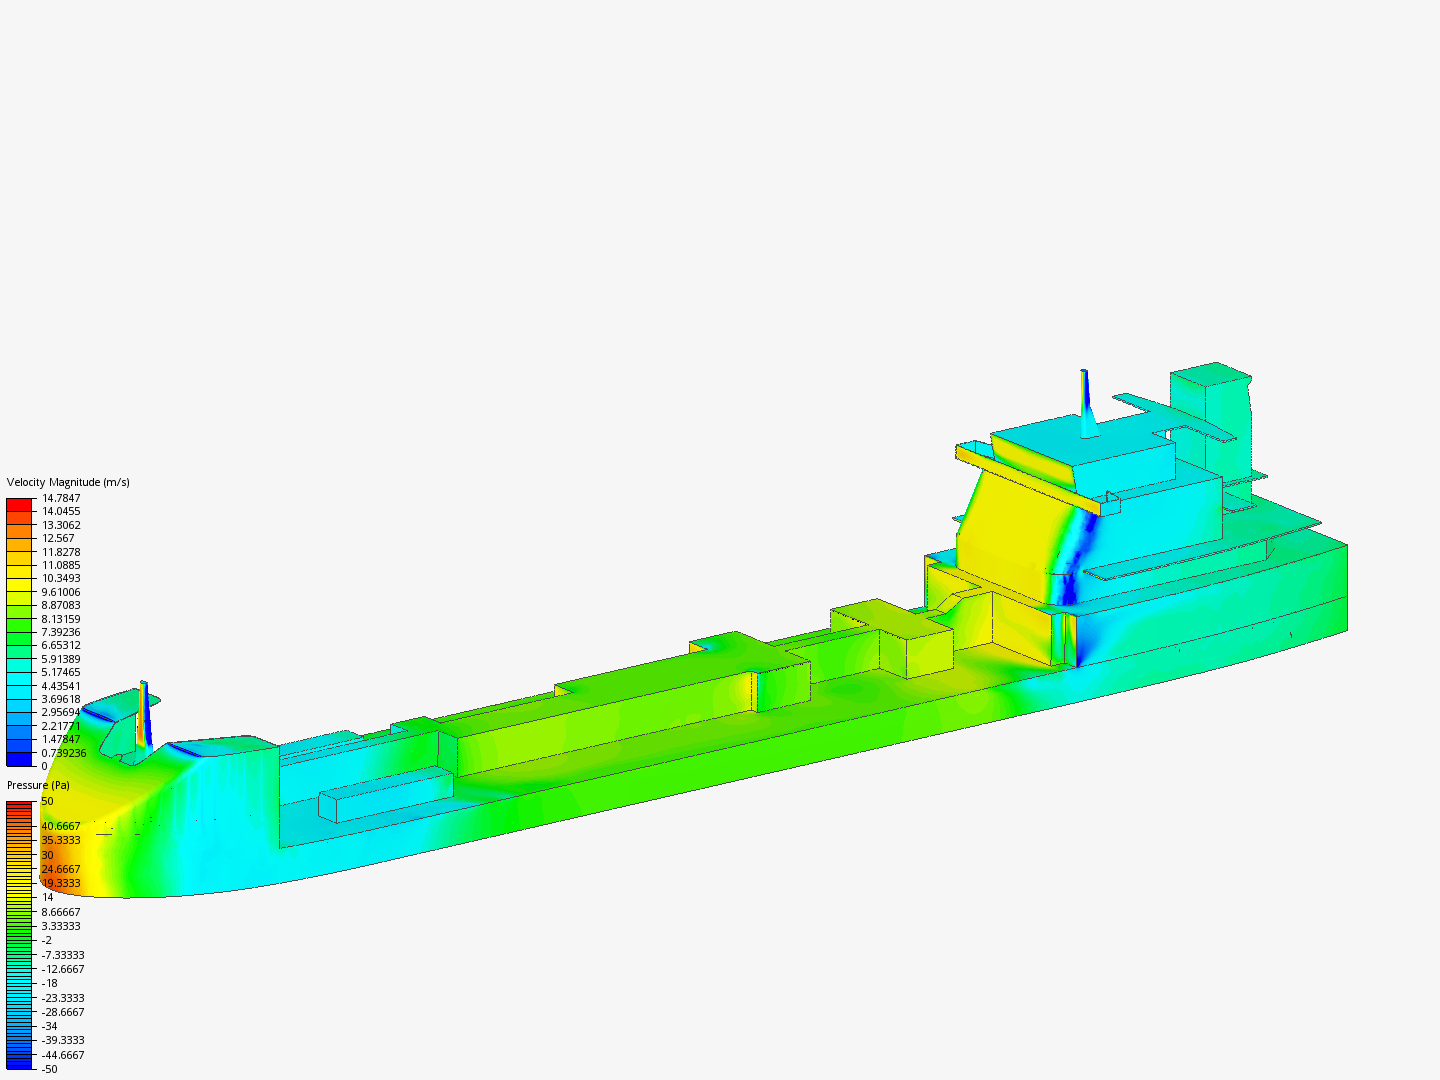
Task: Pick the -44.6667 pressure label
Action: [x=63, y=1055]
